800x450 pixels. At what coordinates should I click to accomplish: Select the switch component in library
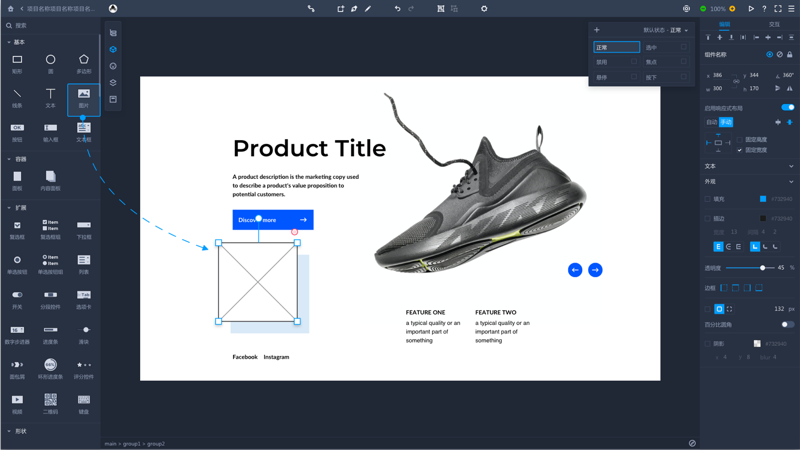(17, 295)
